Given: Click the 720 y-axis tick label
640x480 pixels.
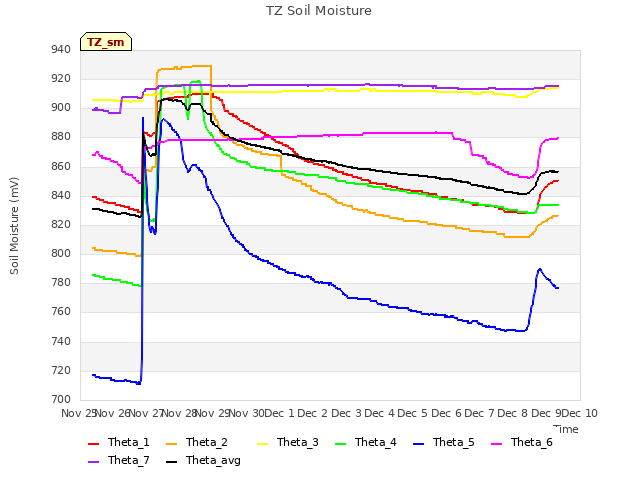Looking at the screenshot, I should pos(61,371).
